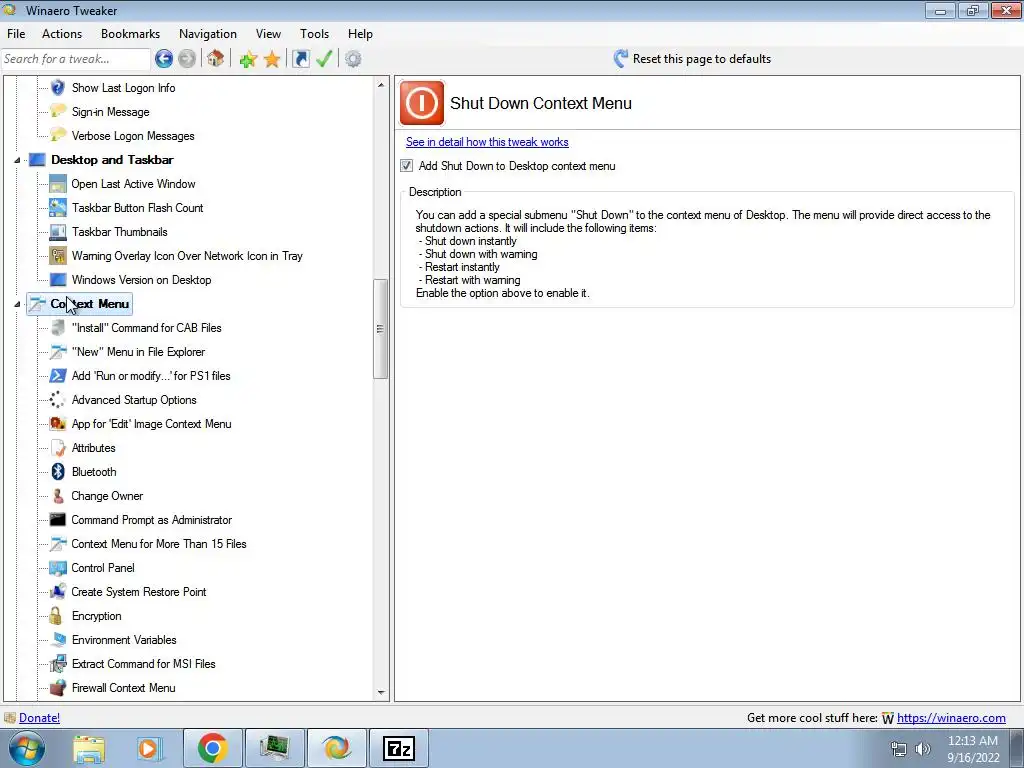Open 7-Zip from the taskbar
Image resolution: width=1024 pixels, height=768 pixels.
pyautogui.click(x=399, y=748)
